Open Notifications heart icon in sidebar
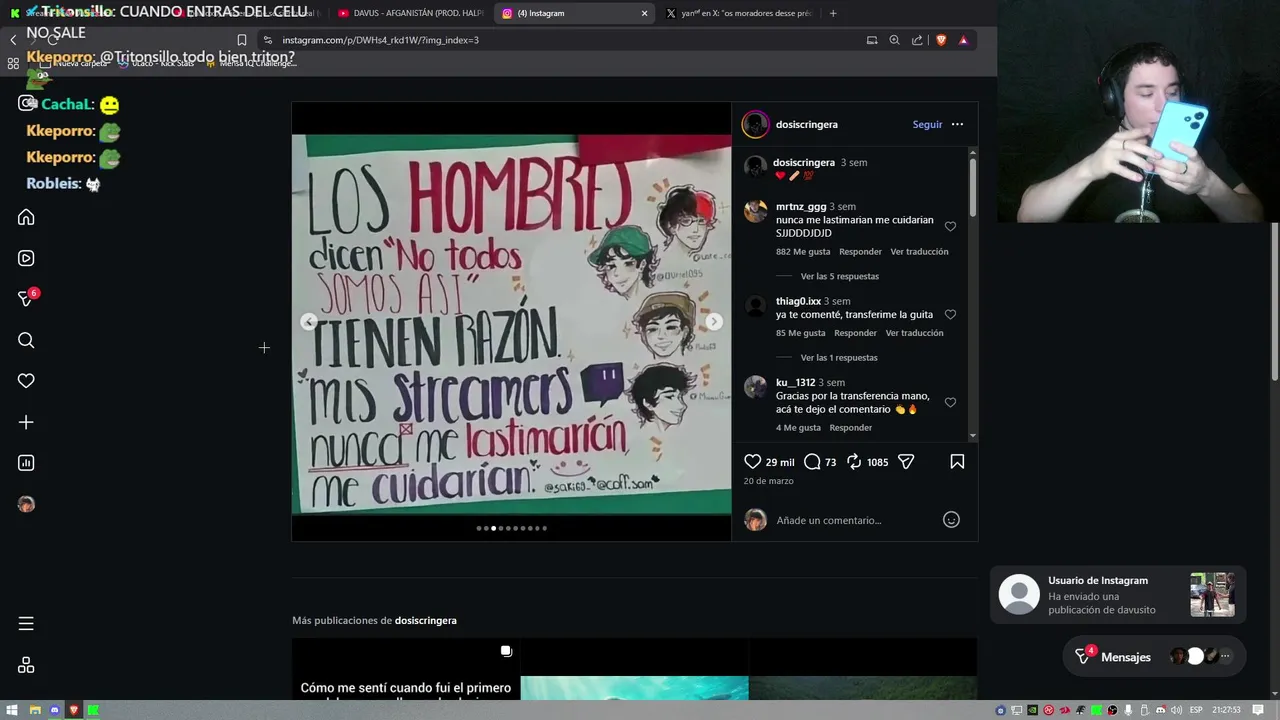 (x=26, y=381)
